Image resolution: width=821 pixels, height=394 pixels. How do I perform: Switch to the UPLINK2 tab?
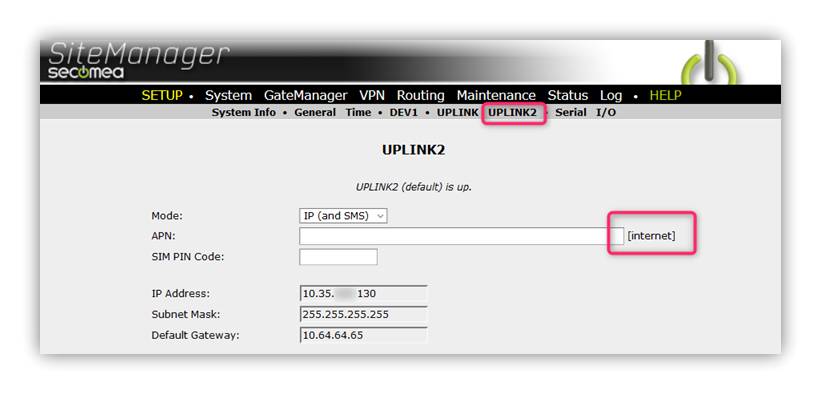tap(513, 112)
